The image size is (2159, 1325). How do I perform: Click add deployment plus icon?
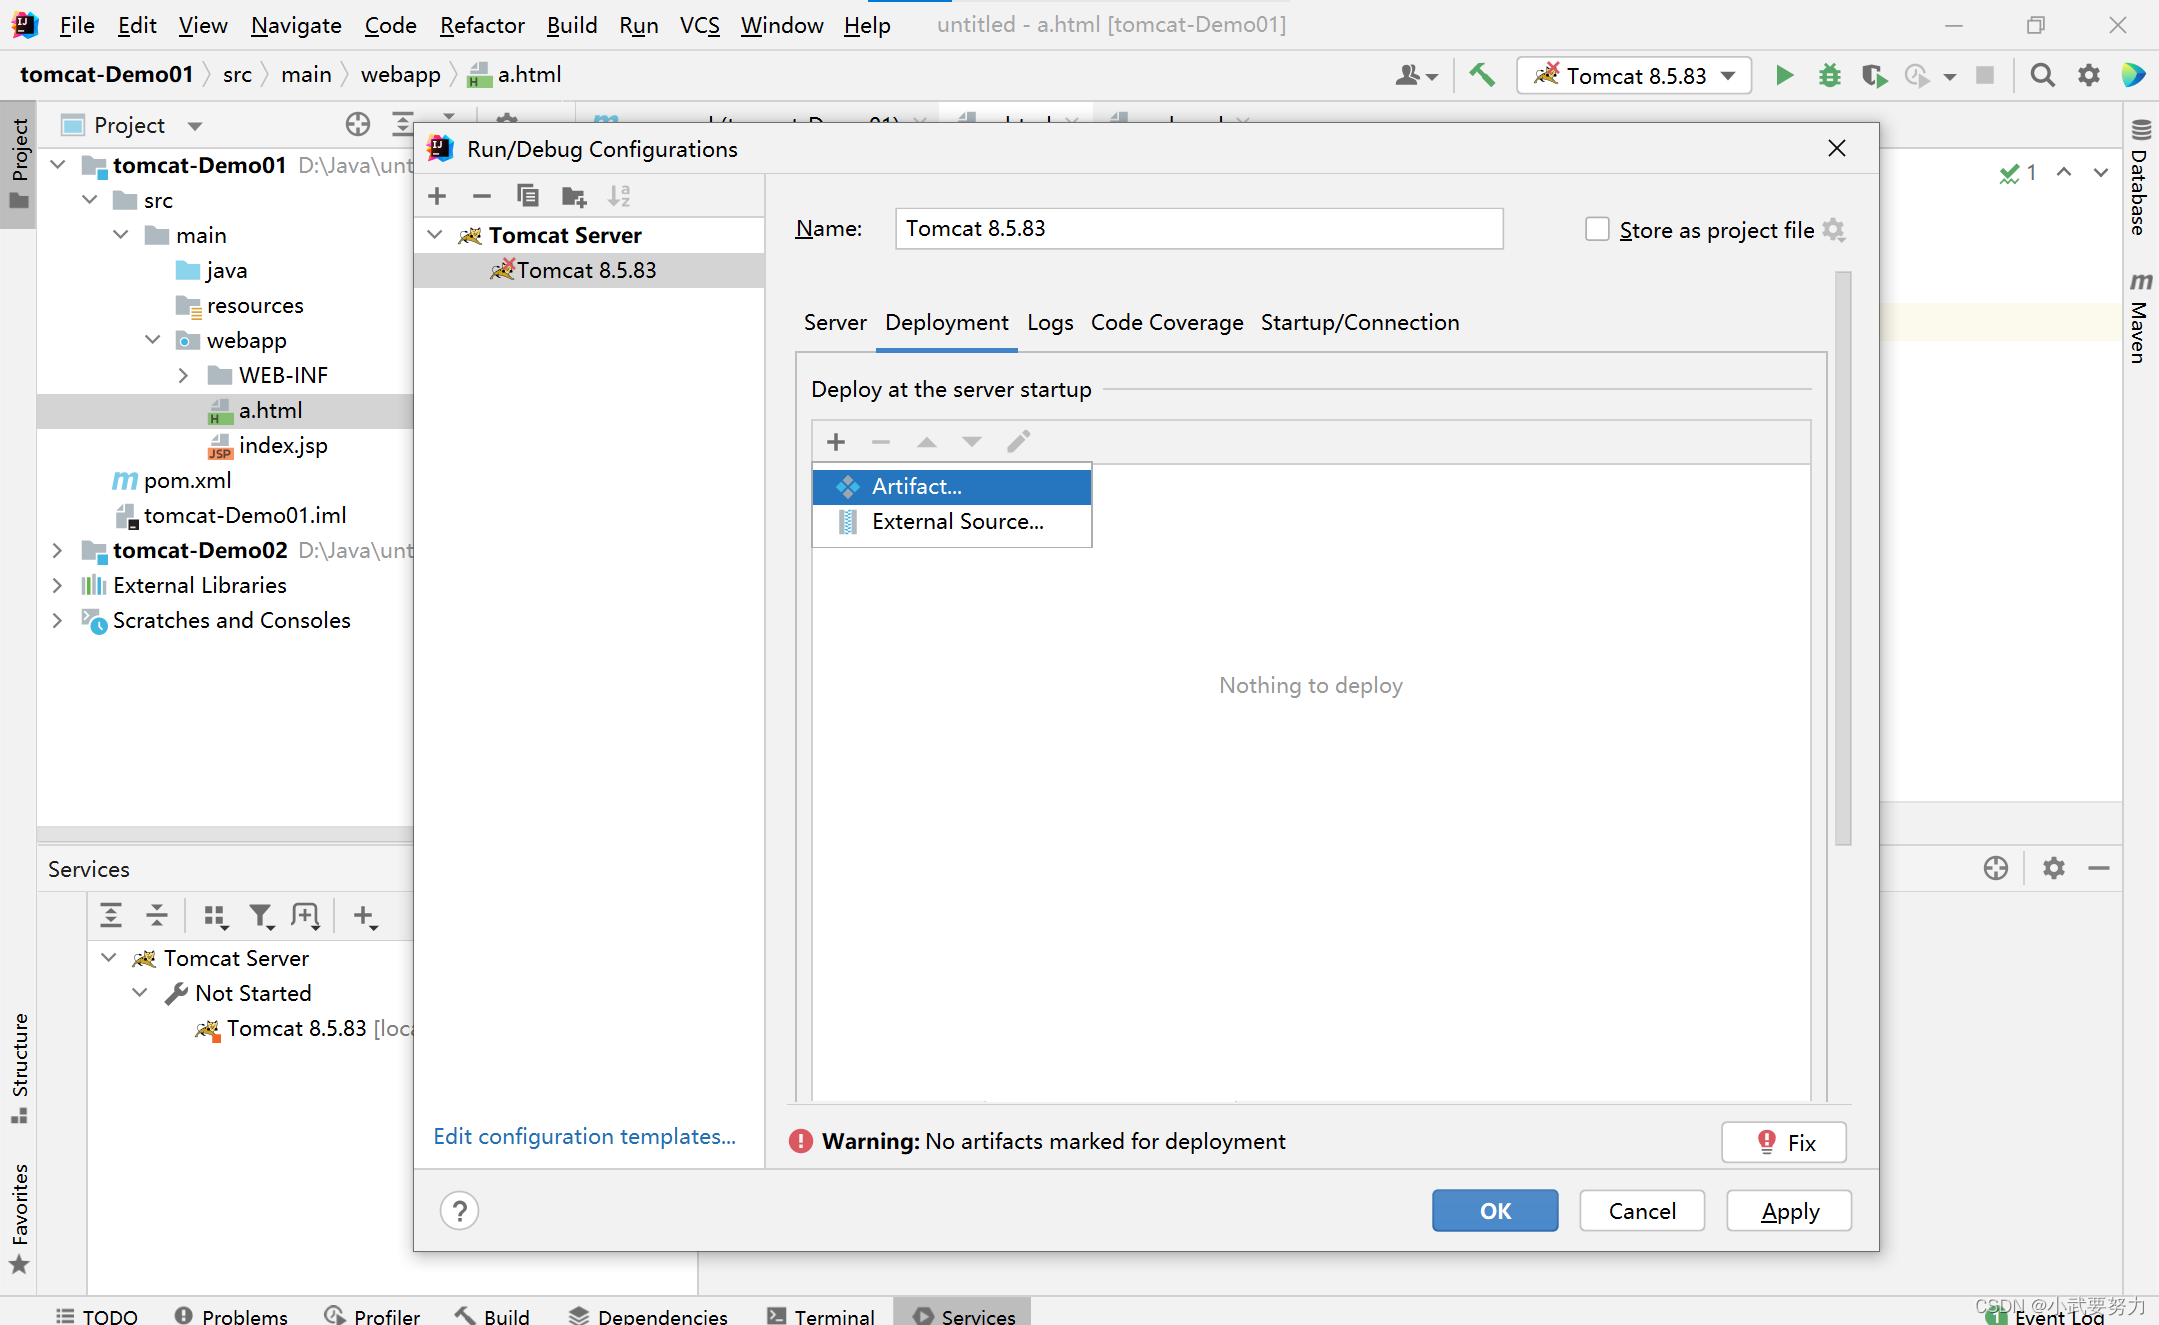tap(836, 442)
